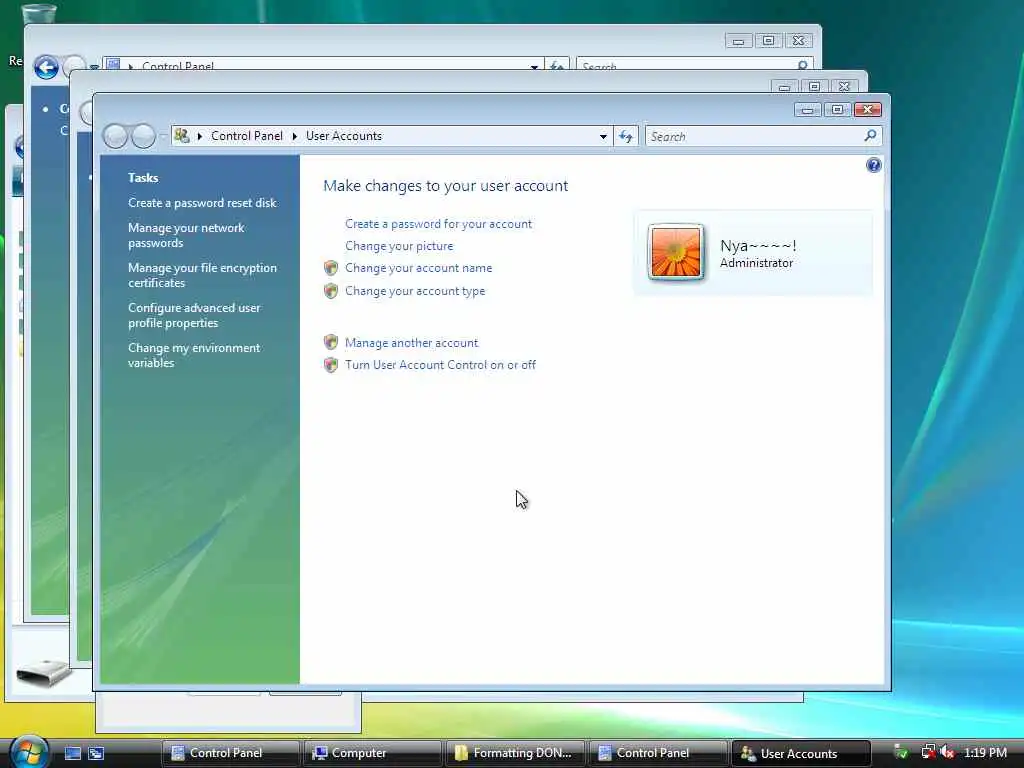1024x768 pixels.
Task: Open Manage your network passwords task
Action: (186, 235)
